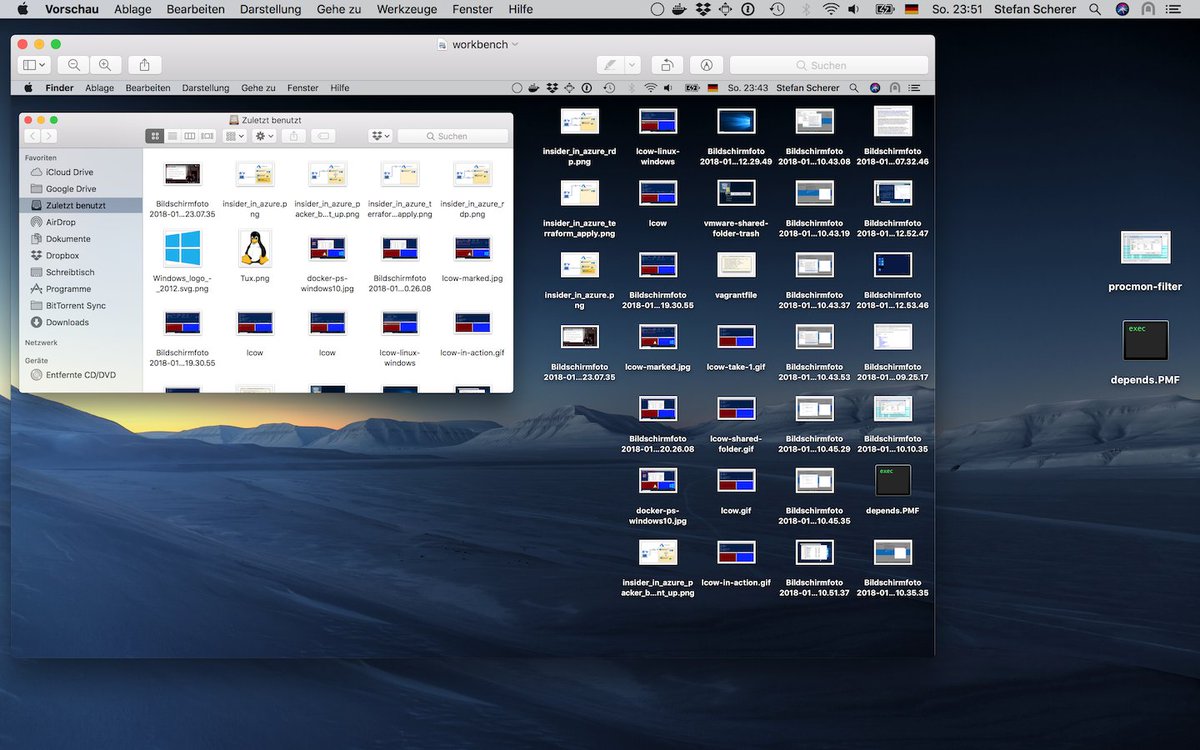Select Schreibtisch in the Finder sidebar
This screenshot has width=1200, height=750.
click(x=70, y=272)
